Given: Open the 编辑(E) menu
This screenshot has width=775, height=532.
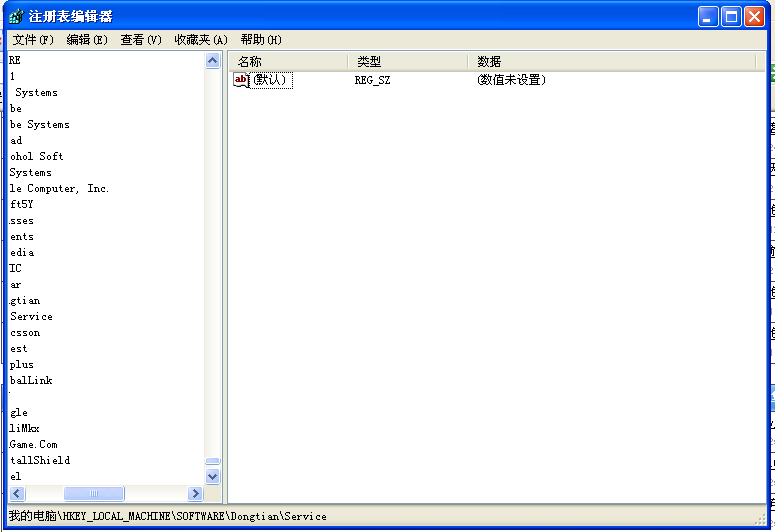Looking at the screenshot, I should coord(87,40).
